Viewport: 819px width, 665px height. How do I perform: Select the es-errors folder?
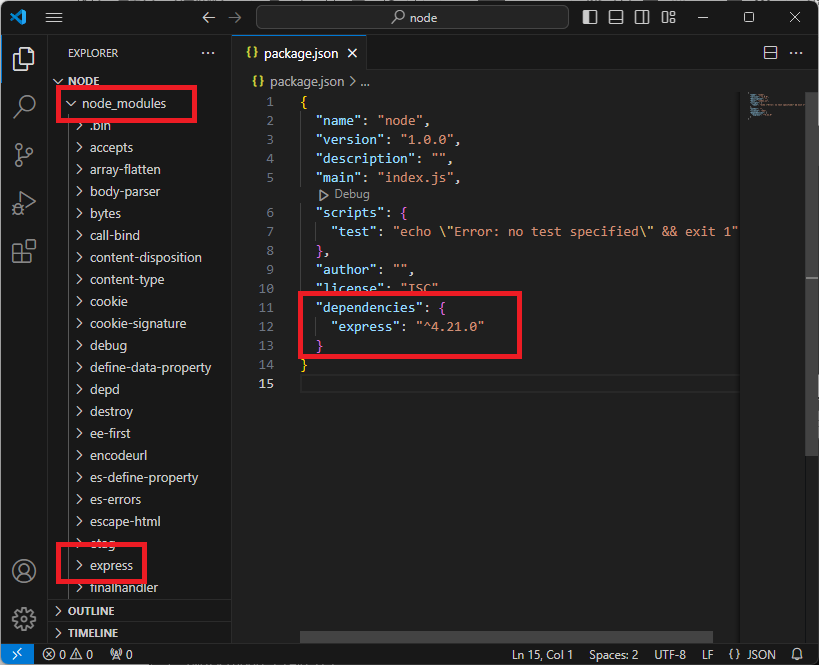tap(115, 499)
